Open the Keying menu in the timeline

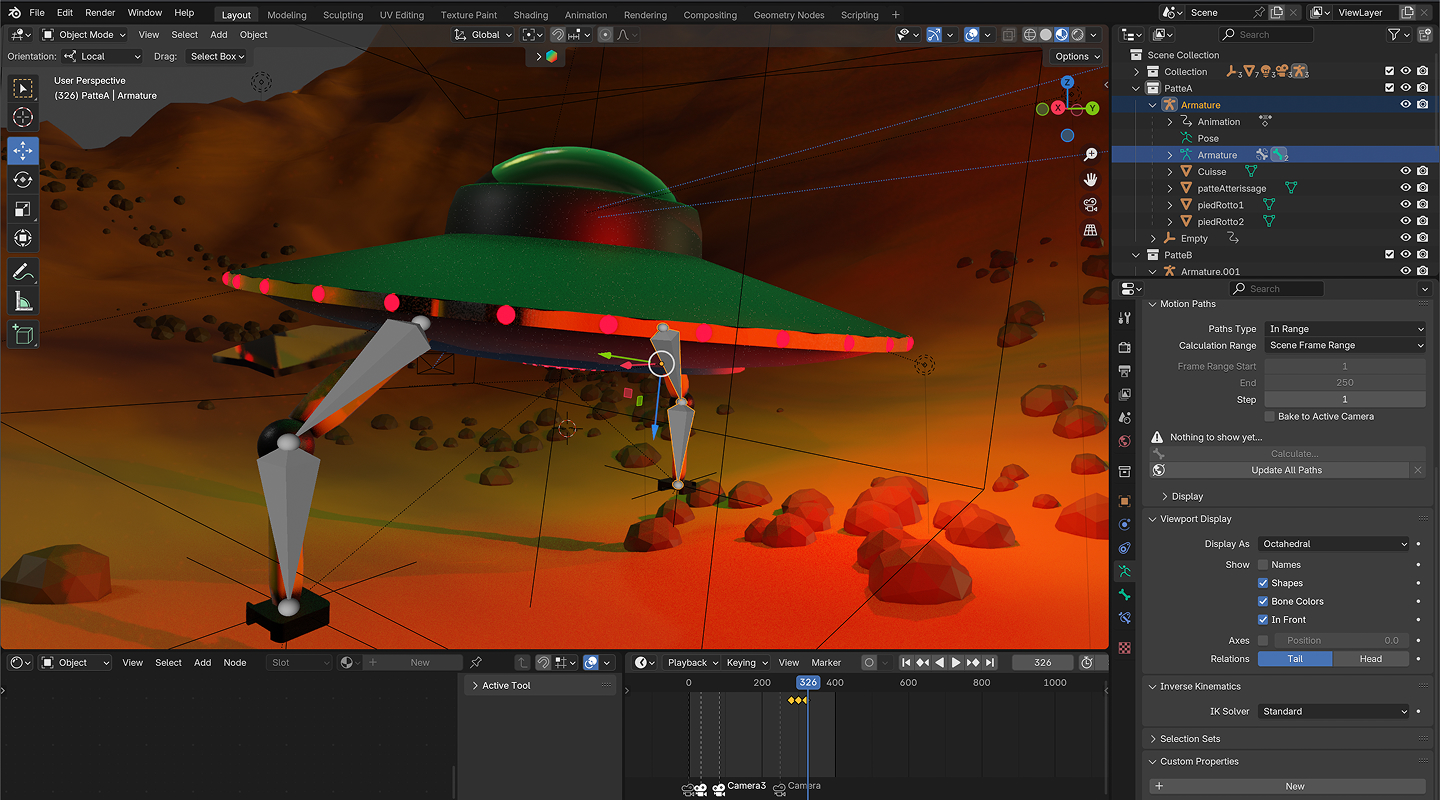(x=746, y=663)
